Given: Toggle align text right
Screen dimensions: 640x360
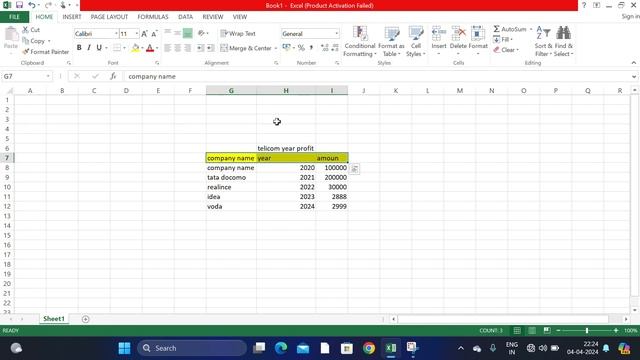Looking at the screenshot, I should [x=188, y=48].
